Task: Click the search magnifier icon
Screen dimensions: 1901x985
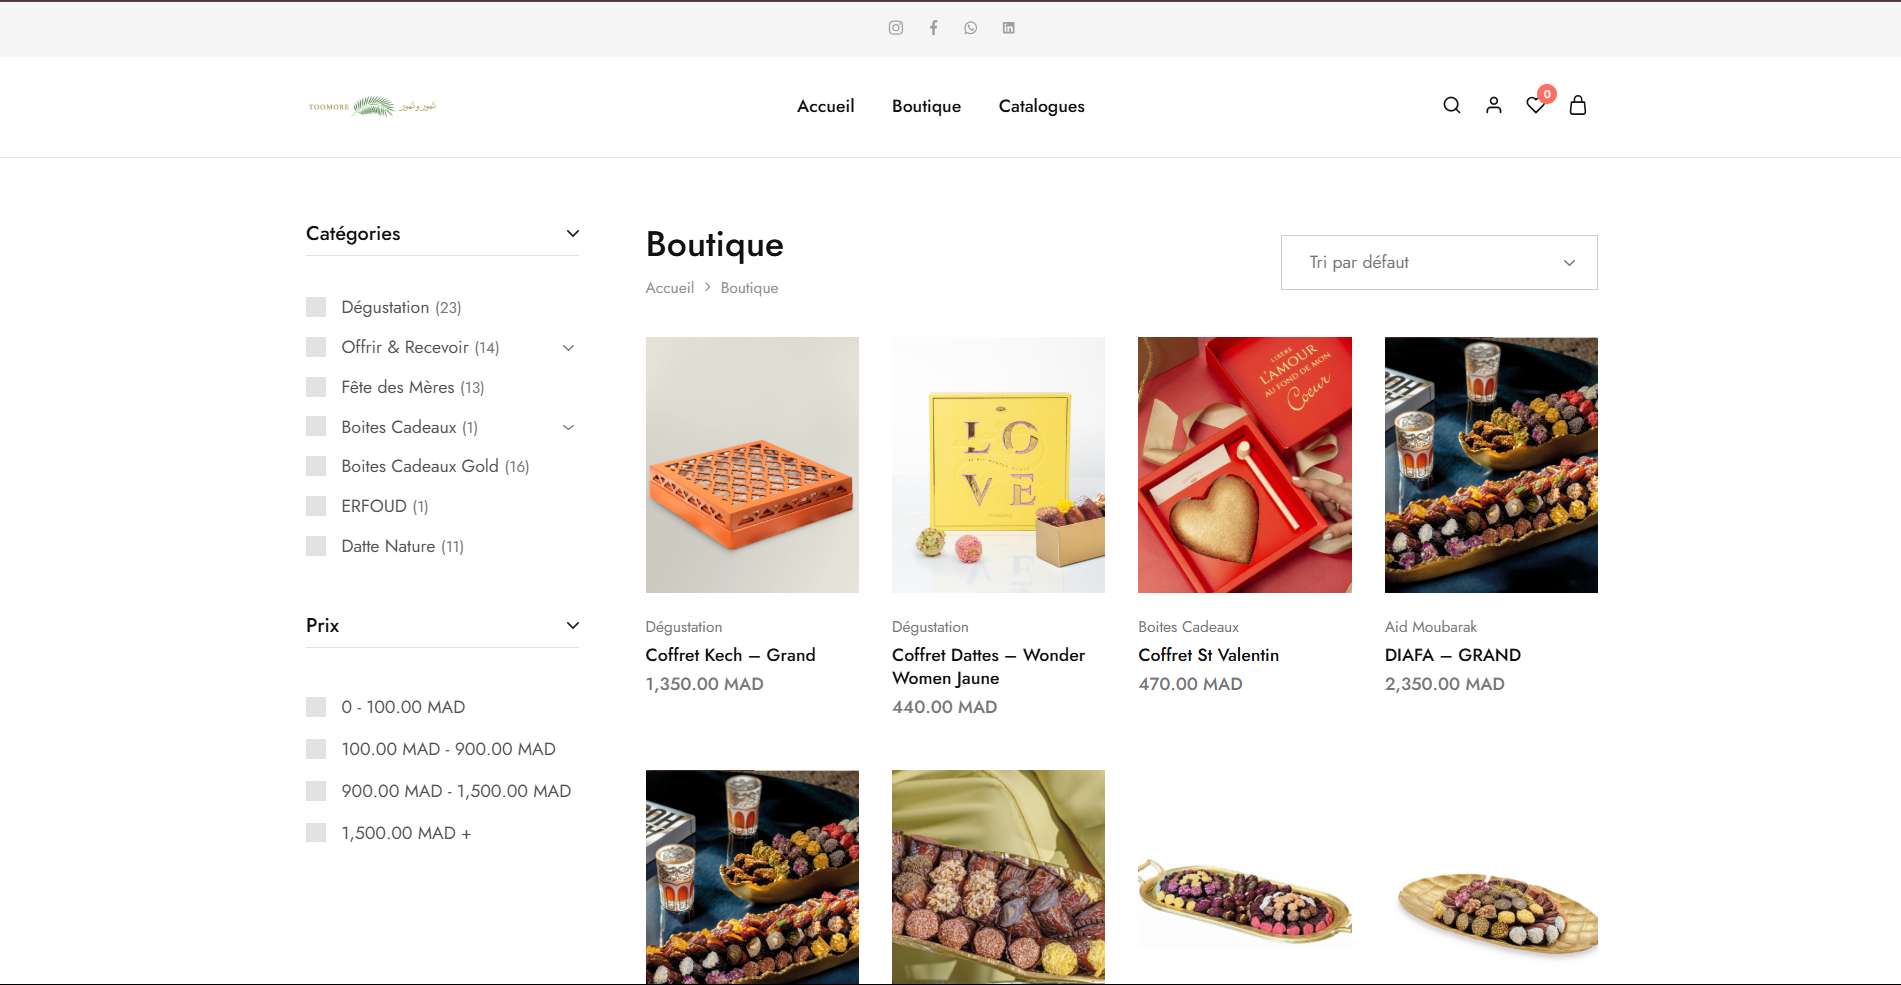Action: point(1452,105)
